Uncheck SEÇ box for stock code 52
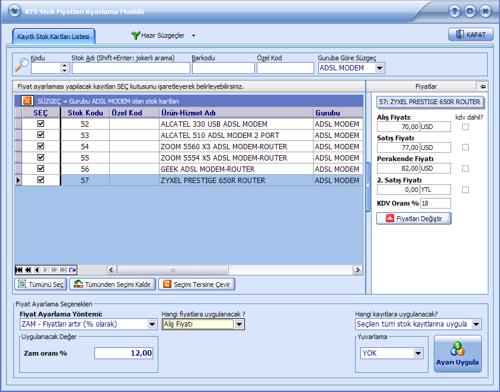500x392 pixels. (41, 124)
